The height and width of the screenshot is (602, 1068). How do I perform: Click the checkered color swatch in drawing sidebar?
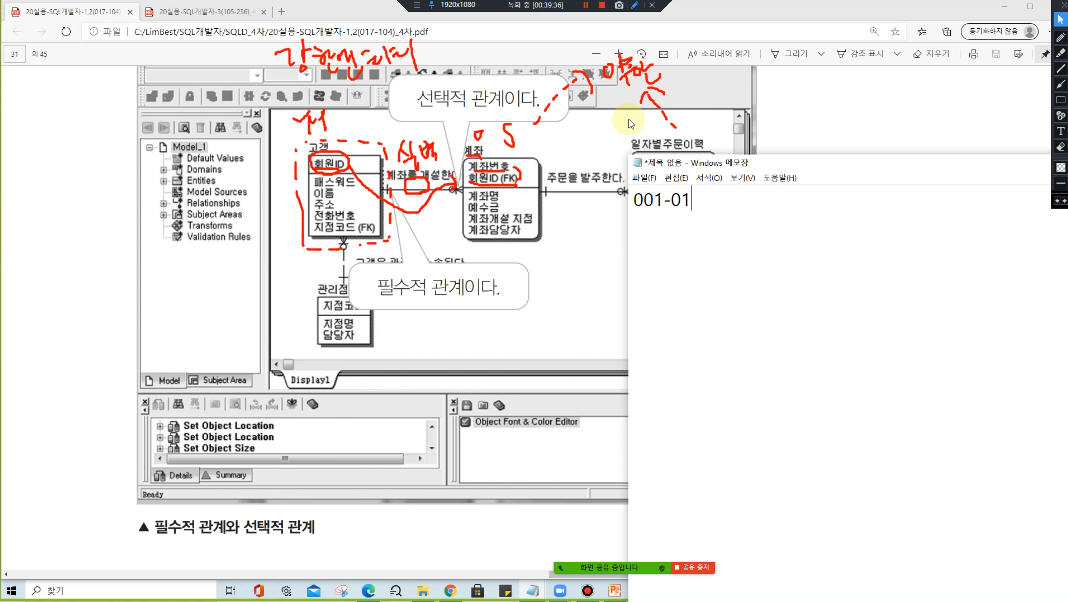pos(1060,167)
